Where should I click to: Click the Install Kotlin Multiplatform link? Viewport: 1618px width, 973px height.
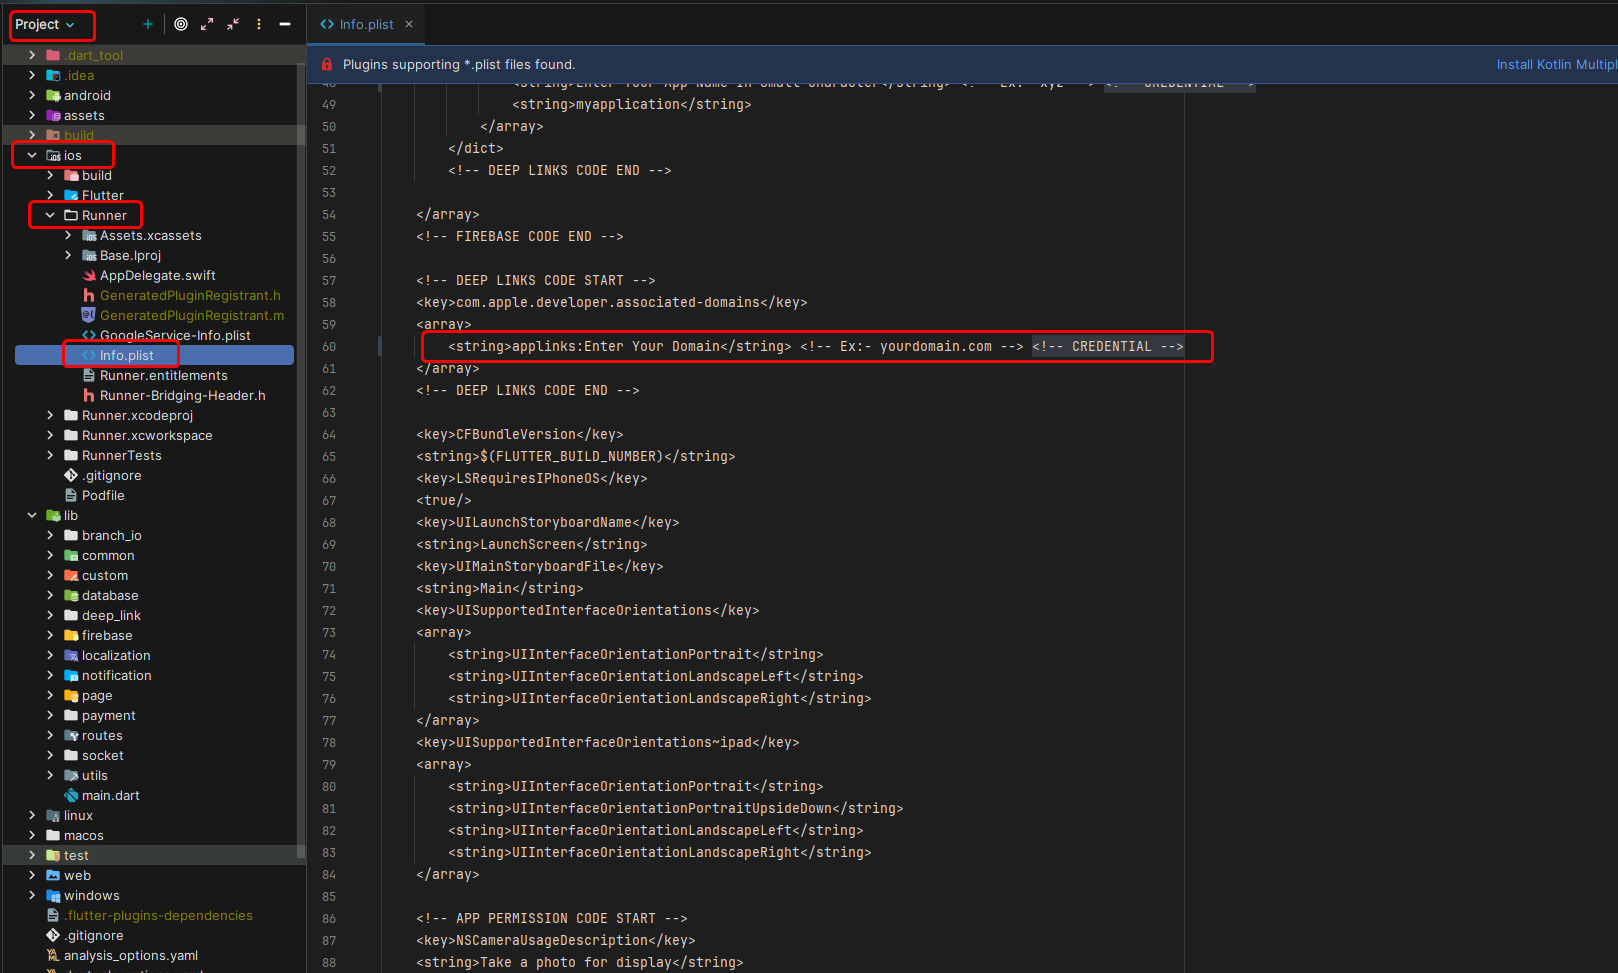(x=1556, y=63)
